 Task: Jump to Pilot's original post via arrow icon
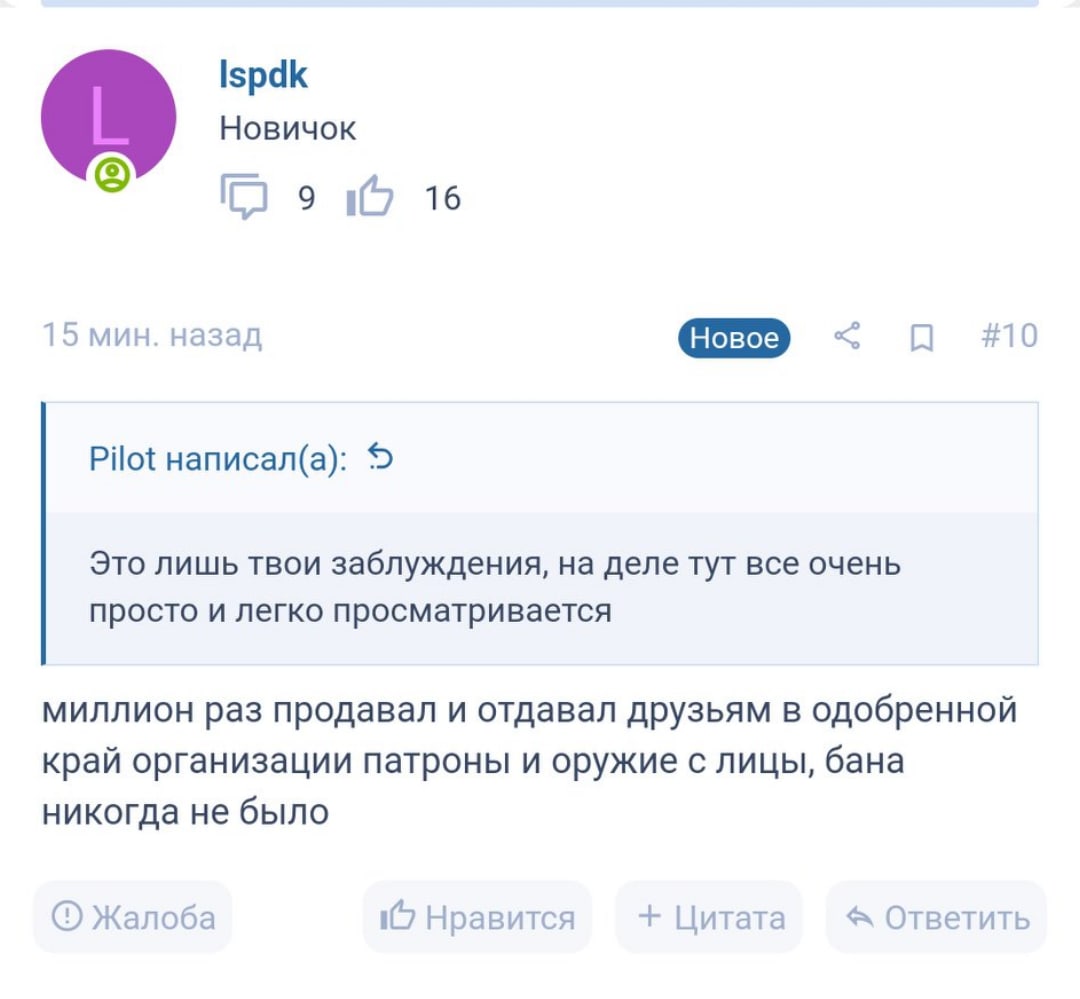381,458
